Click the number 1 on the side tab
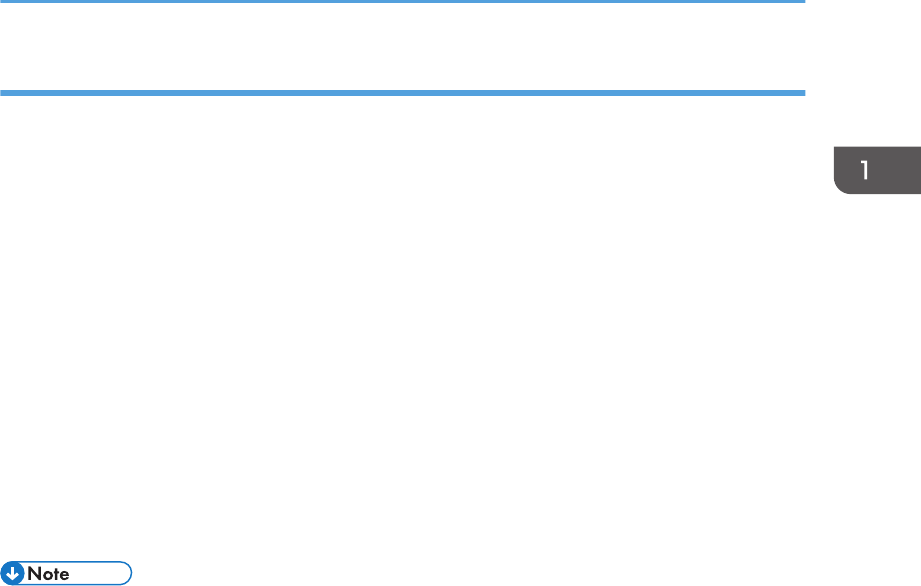 pyautogui.click(x=865, y=170)
